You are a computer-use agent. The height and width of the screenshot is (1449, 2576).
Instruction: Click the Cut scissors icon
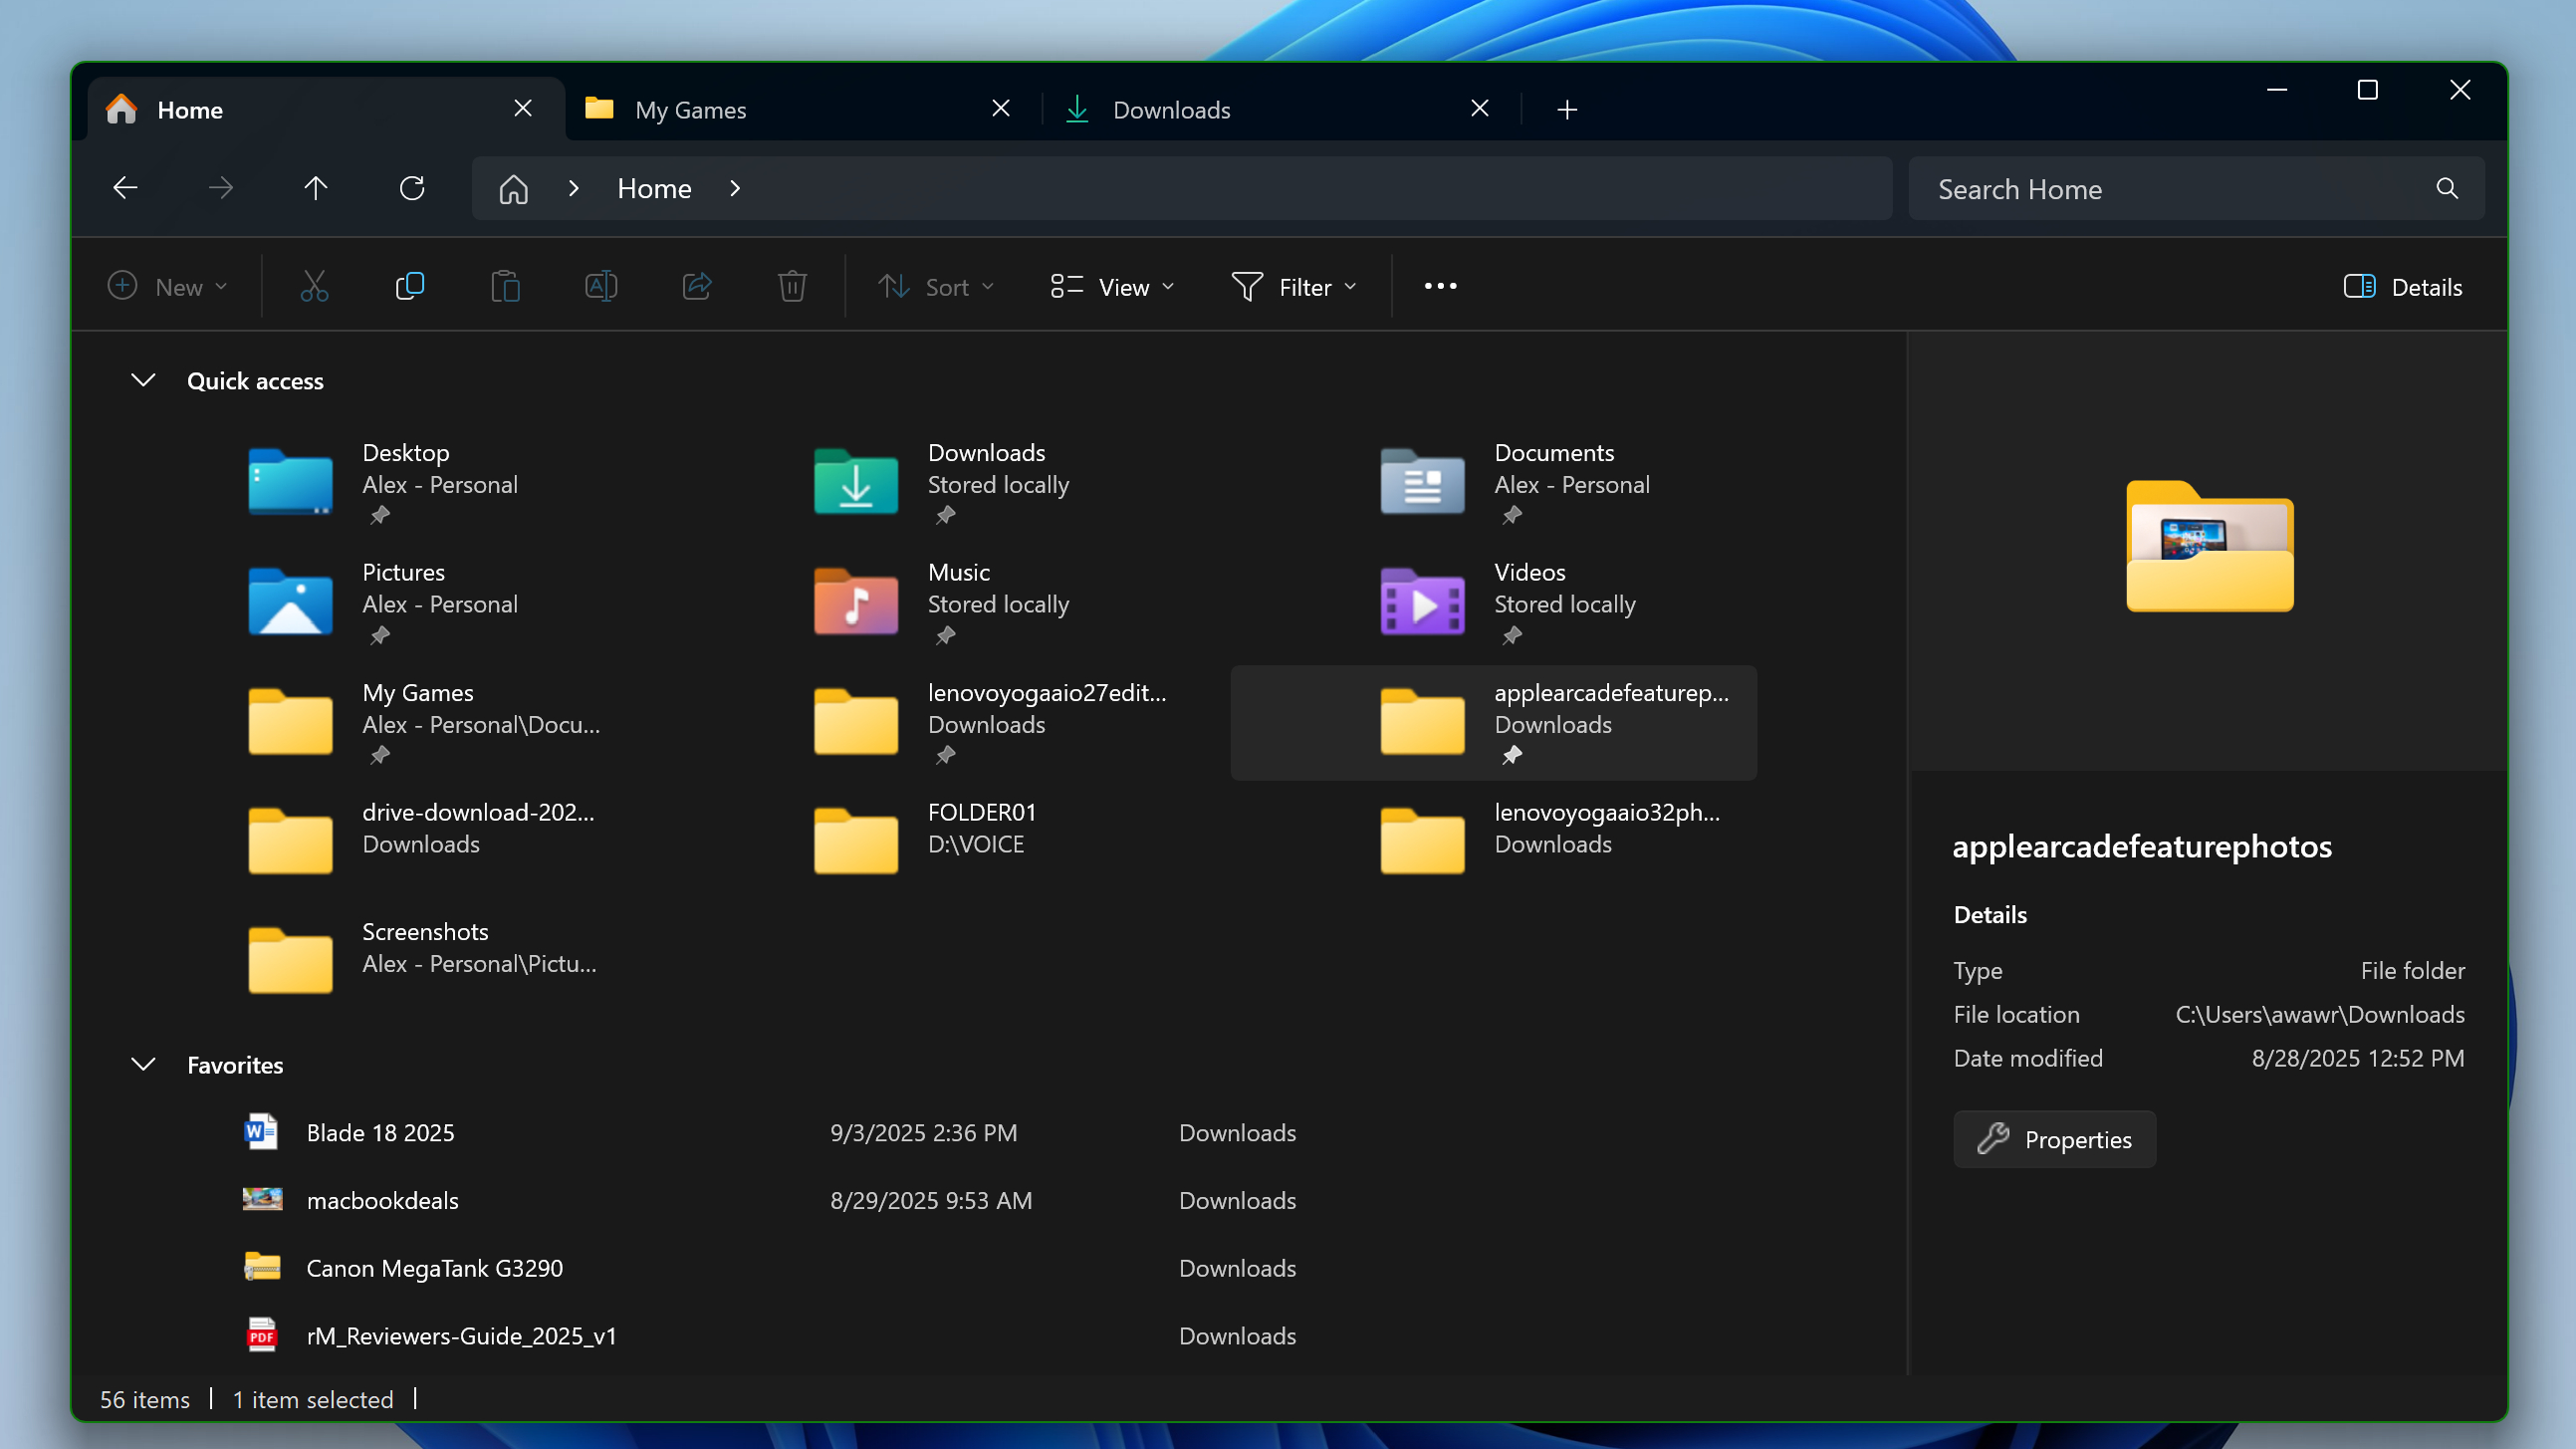click(x=314, y=287)
